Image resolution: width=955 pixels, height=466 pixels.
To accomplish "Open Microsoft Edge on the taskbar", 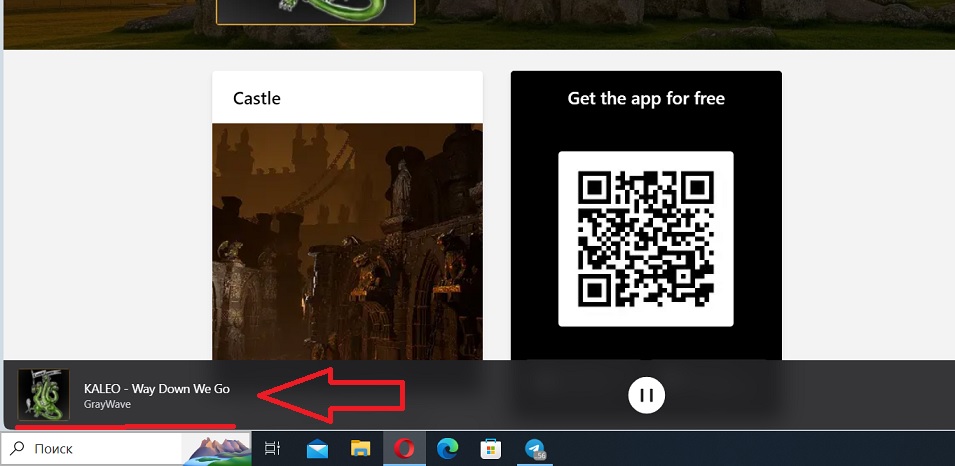I will [x=448, y=450].
